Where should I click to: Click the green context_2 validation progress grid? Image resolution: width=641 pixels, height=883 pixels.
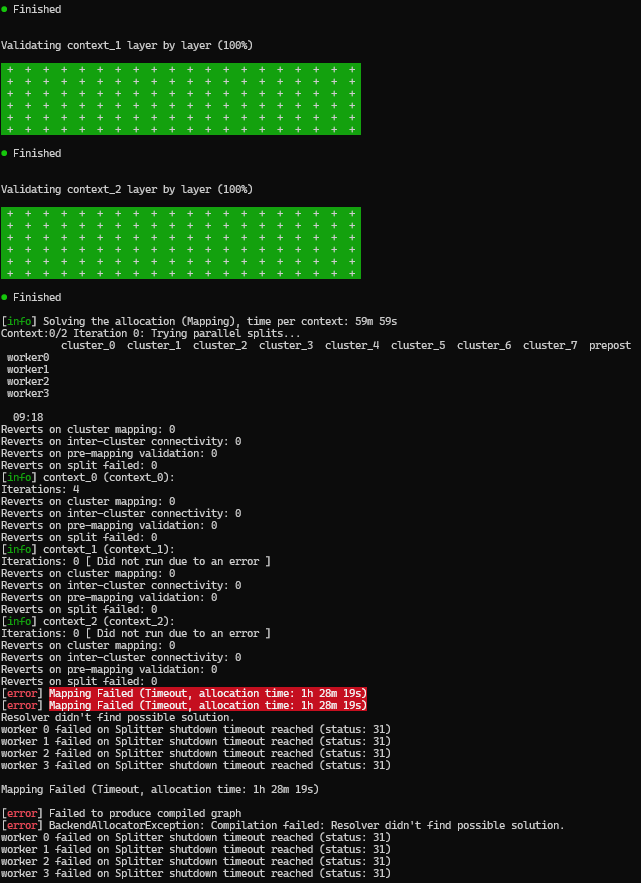tap(181, 243)
